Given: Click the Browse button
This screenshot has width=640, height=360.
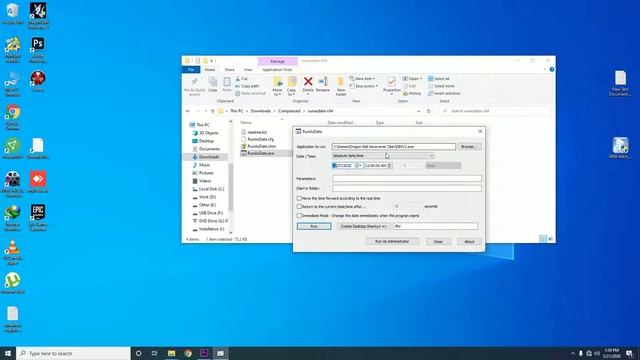Looking at the screenshot, I should point(469,147).
